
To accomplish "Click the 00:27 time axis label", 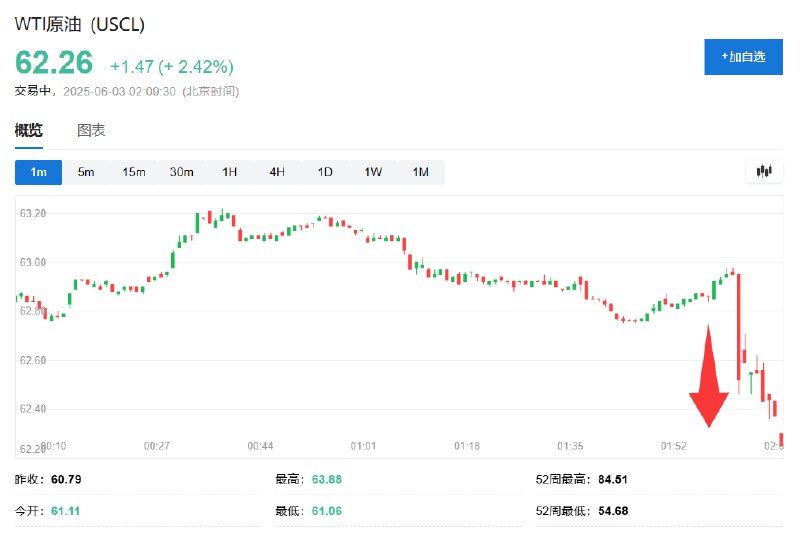I will click(x=157, y=446).
